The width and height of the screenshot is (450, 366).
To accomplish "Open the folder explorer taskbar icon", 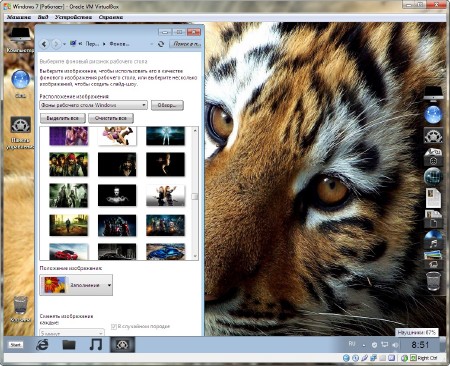I will tap(69, 345).
